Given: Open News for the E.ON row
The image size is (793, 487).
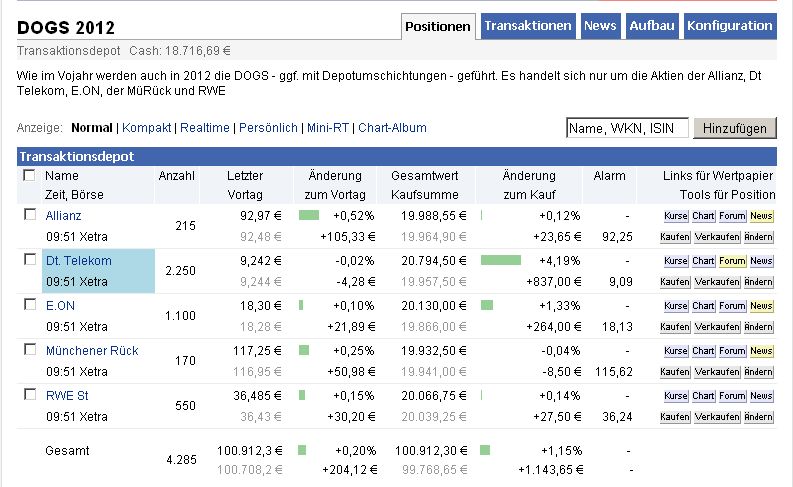Looking at the screenshot, I should click(x=761, y=306).
